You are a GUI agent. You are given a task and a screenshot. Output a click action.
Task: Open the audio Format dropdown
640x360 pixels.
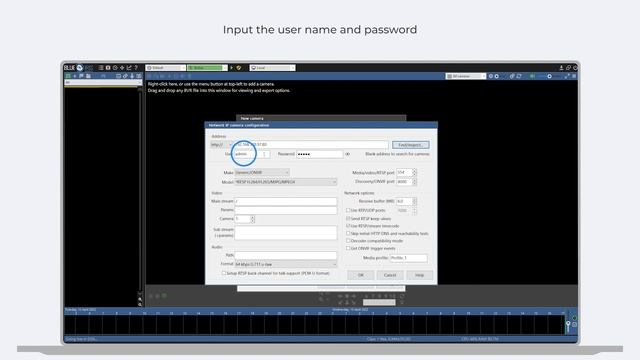click(286, 264)
